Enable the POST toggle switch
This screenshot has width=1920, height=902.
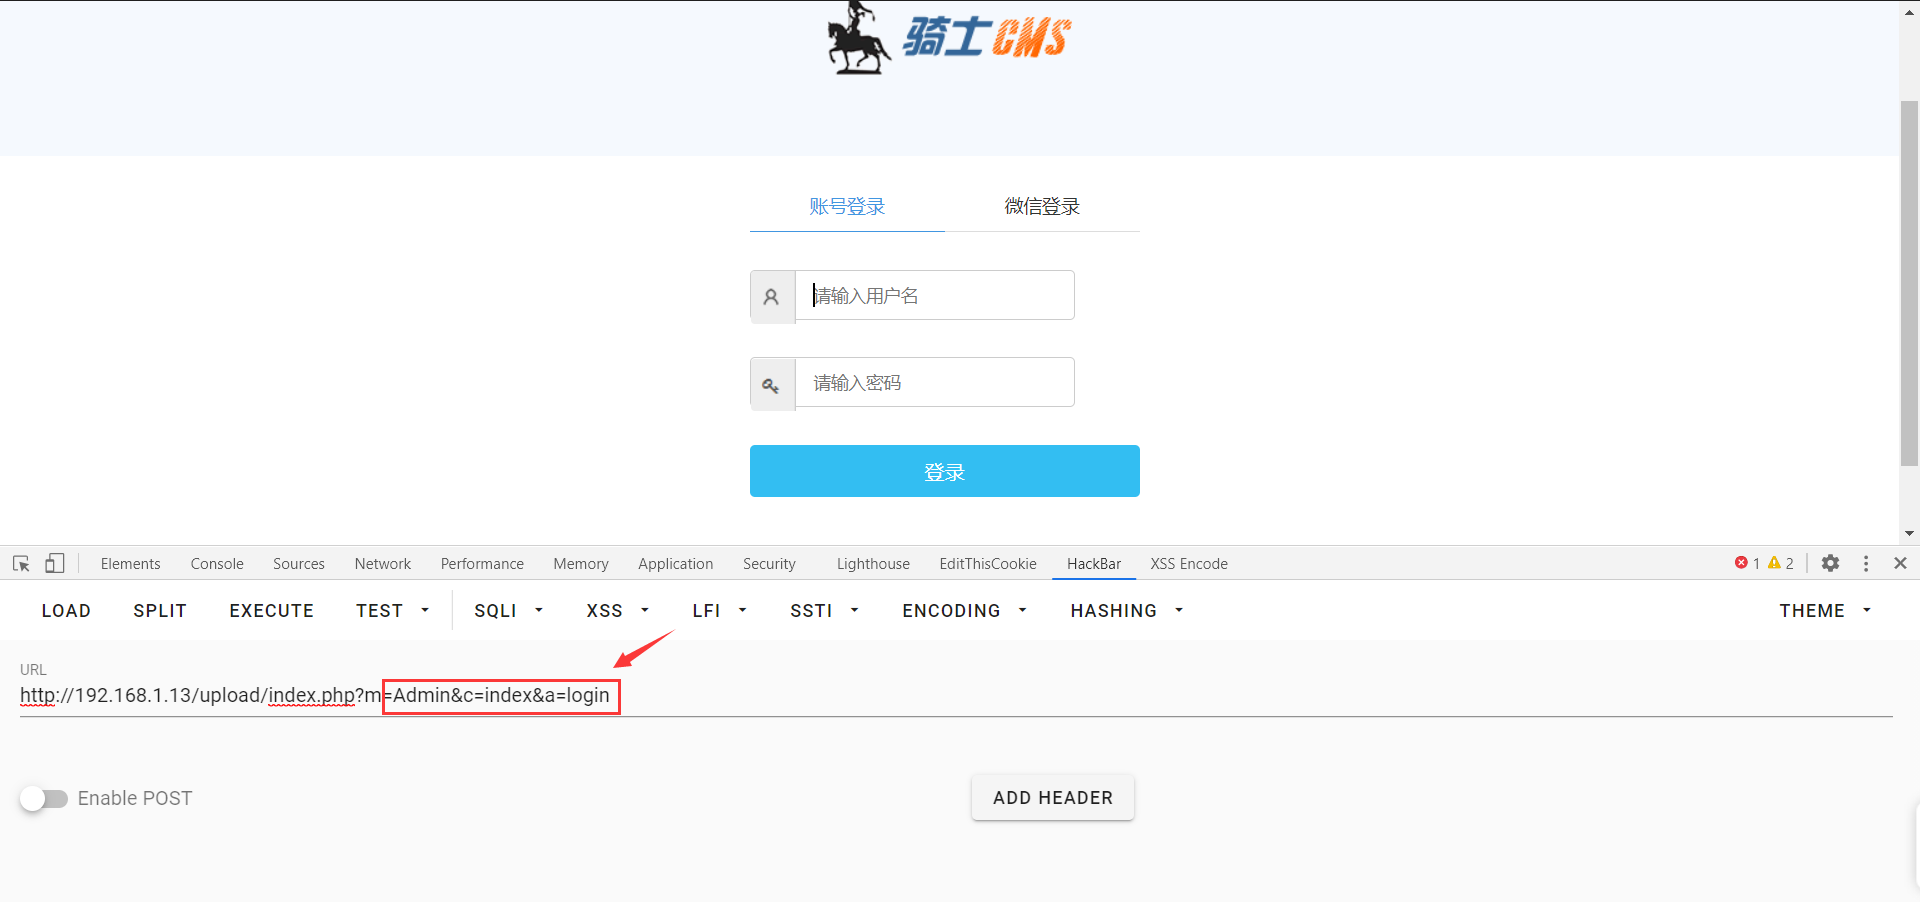pos(44,798)
